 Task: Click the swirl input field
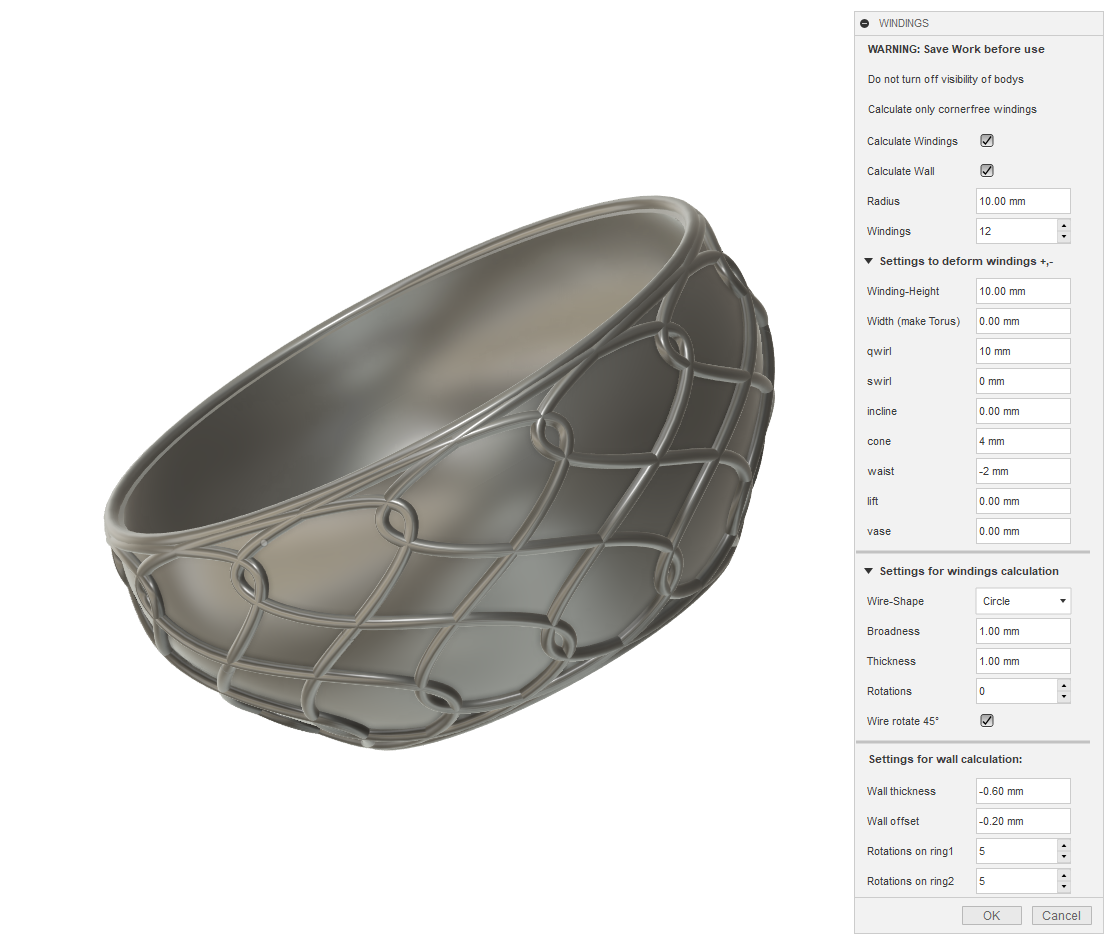tap(1023, 381)
